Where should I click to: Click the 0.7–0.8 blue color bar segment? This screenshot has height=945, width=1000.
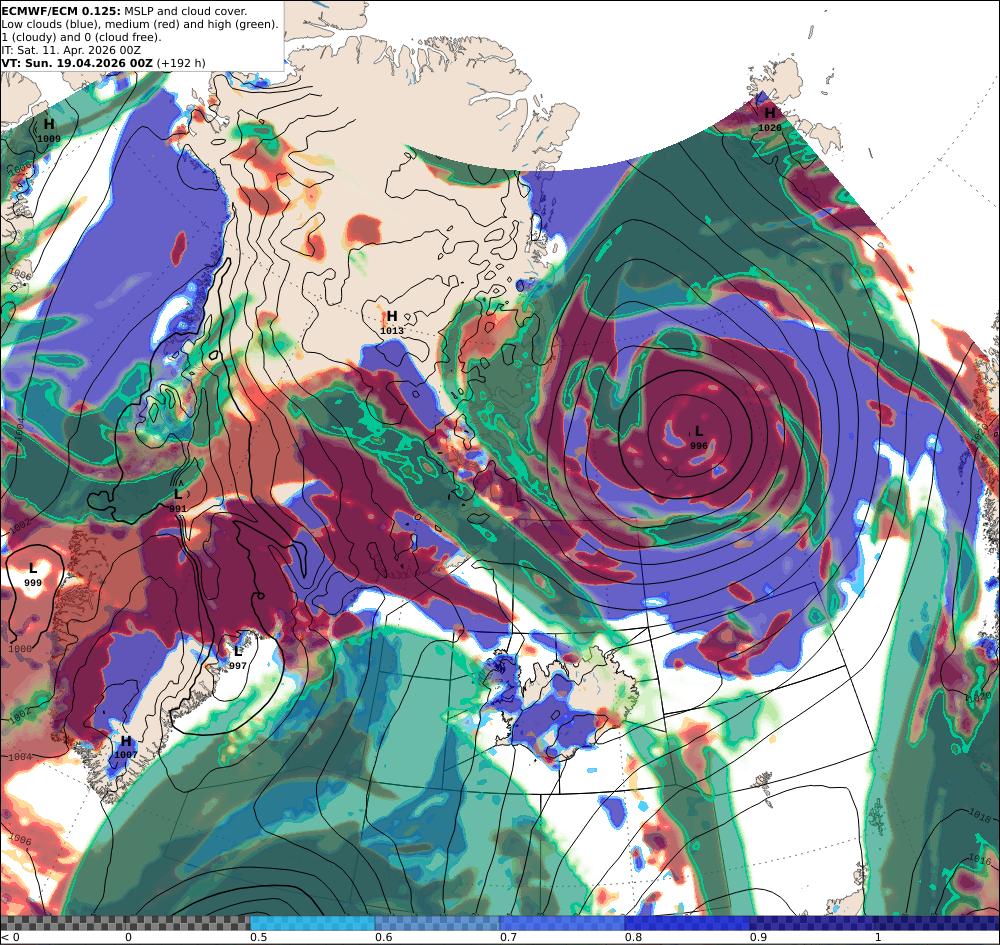[x=562, y=923]
